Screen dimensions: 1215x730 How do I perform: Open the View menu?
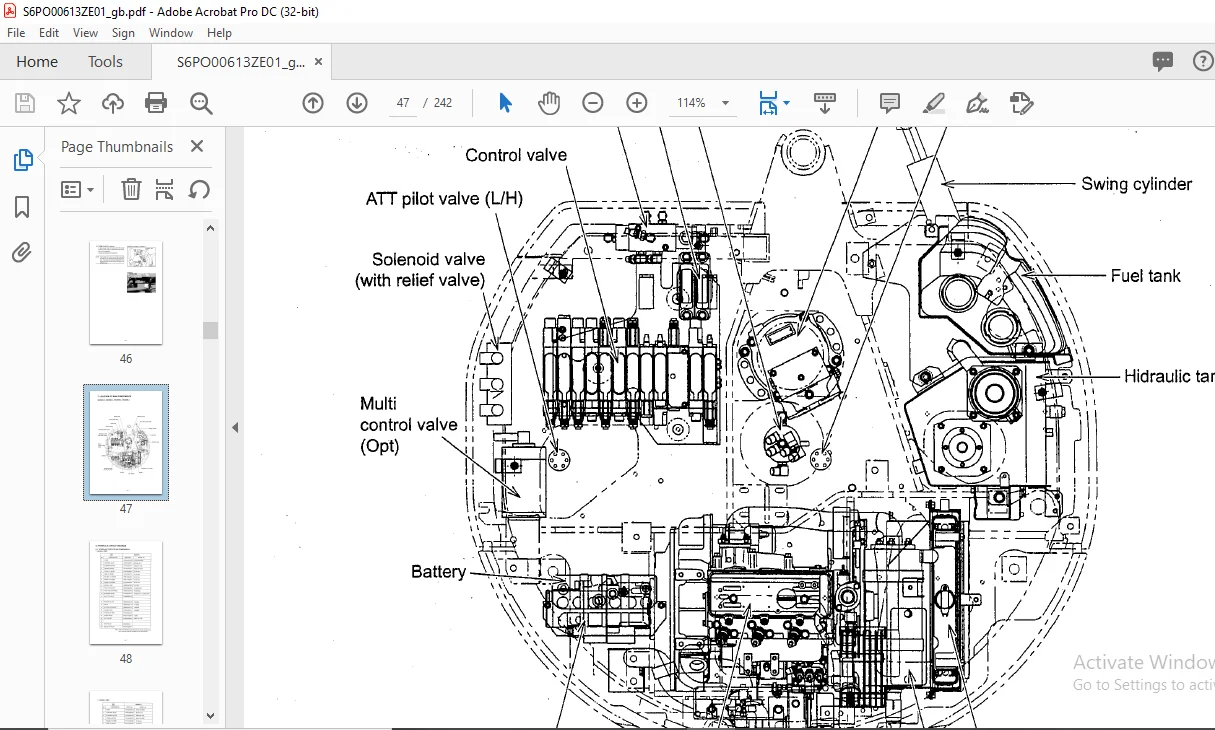click(x=86, y=33)
